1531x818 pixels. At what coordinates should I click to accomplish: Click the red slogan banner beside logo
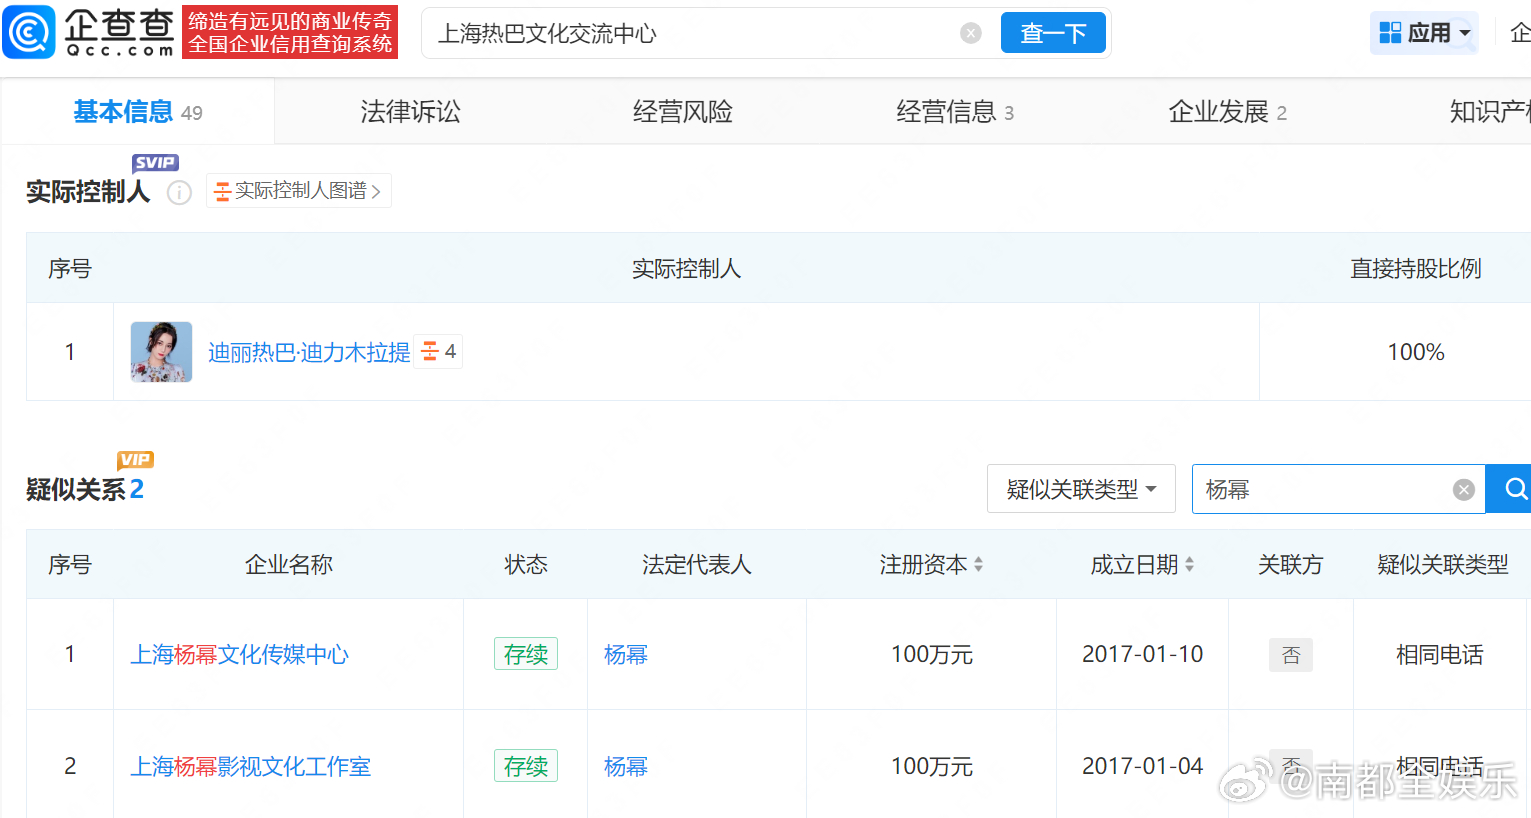point(290,32)
